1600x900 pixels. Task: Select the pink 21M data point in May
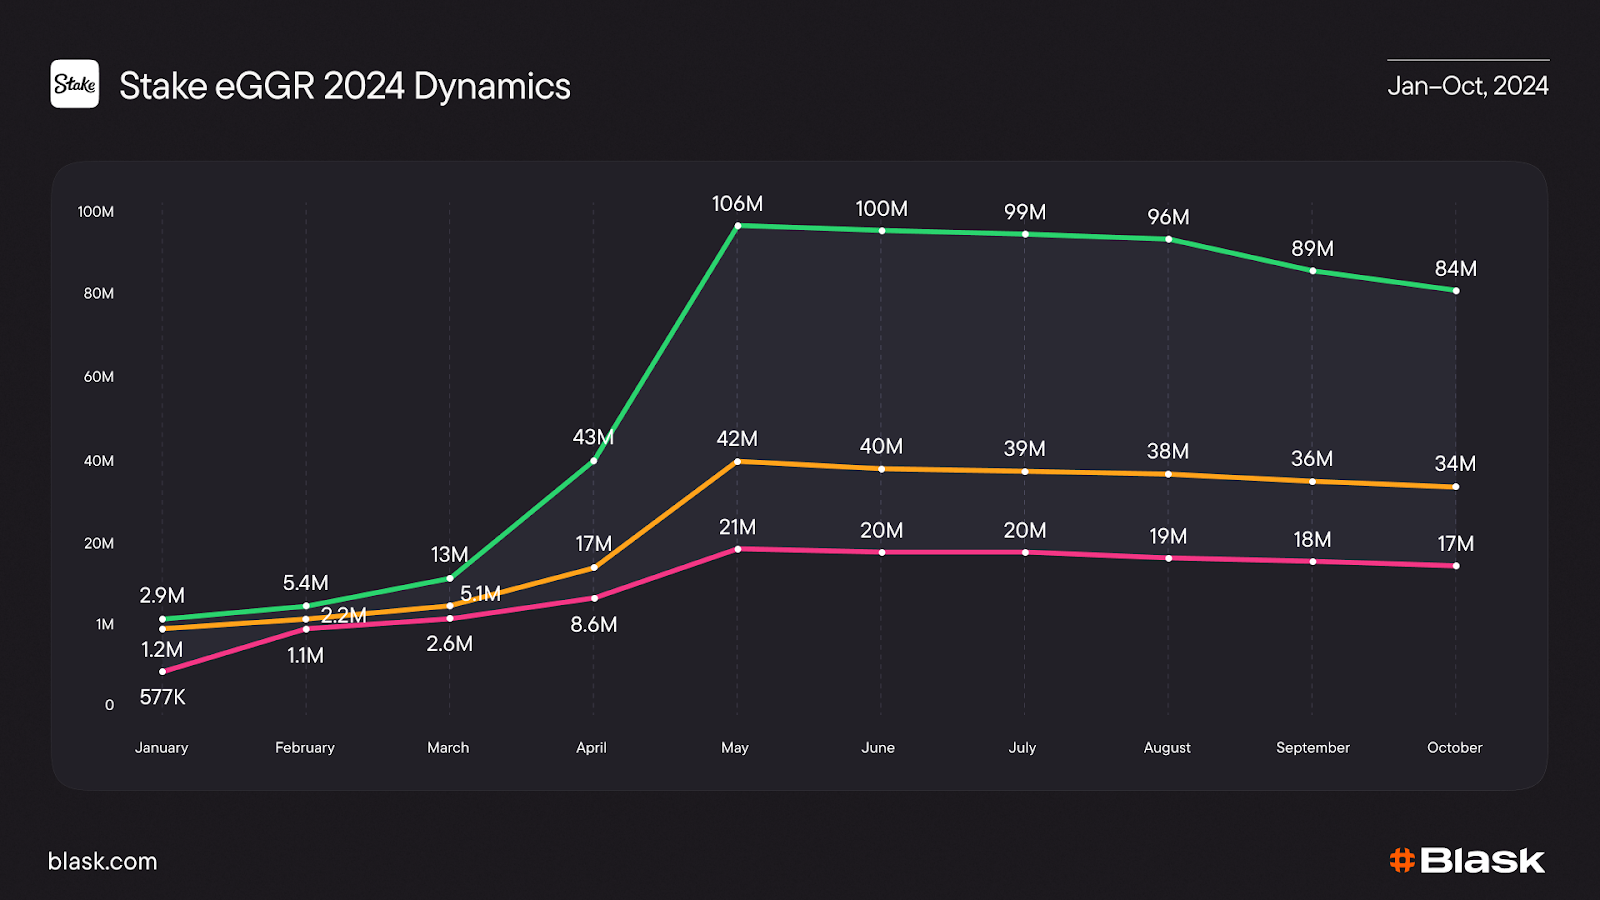coord(738,549)
